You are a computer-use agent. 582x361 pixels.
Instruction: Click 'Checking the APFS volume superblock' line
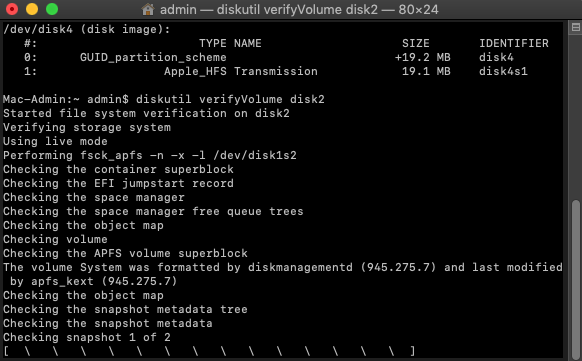tap(125, 253)
